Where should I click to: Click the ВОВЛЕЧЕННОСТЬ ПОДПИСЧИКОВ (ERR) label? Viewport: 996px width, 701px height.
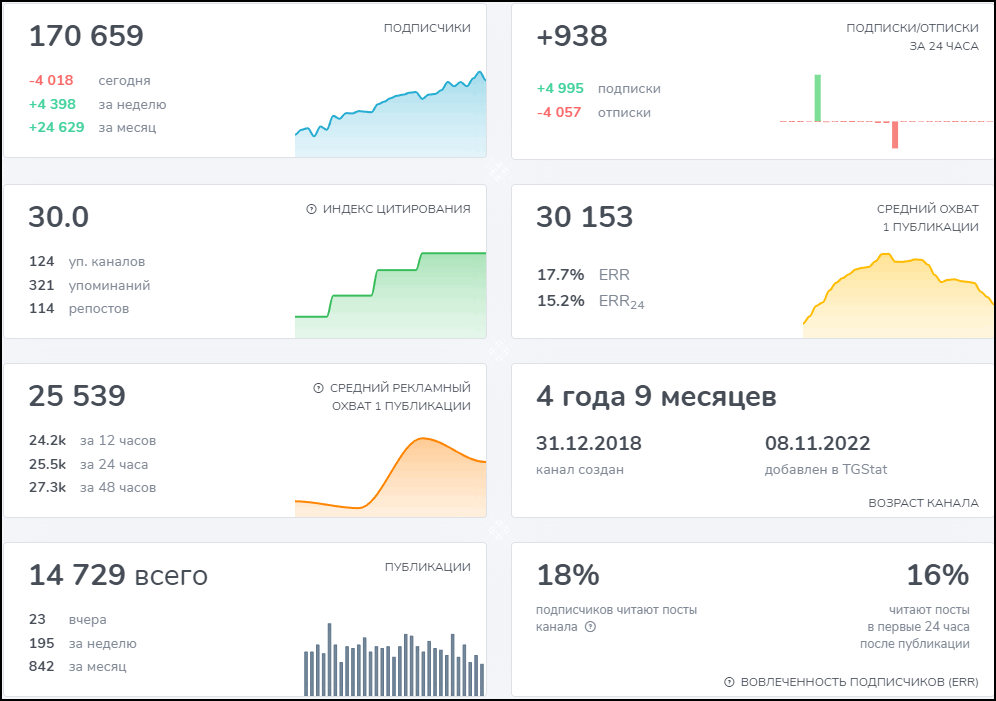[859, 682]
